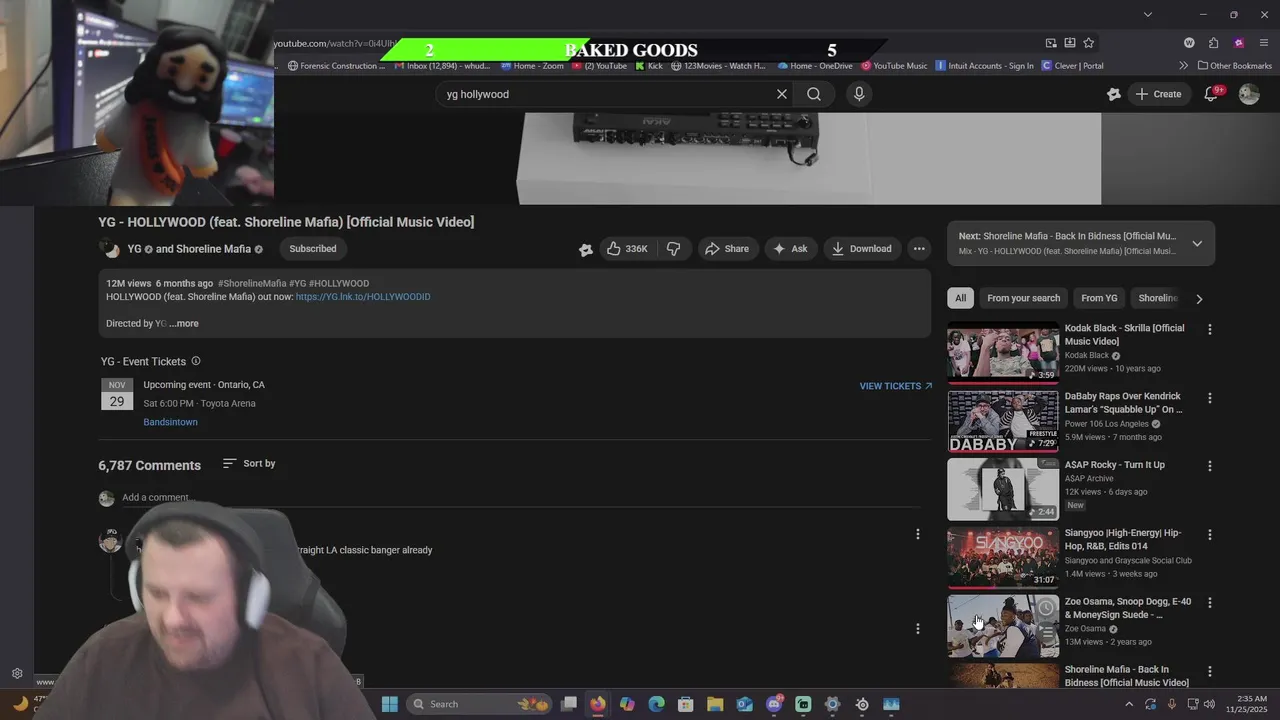This screenshot has height=720, width=1280.
Task: Open the Bandsintown link
Action: click(170, 422)
